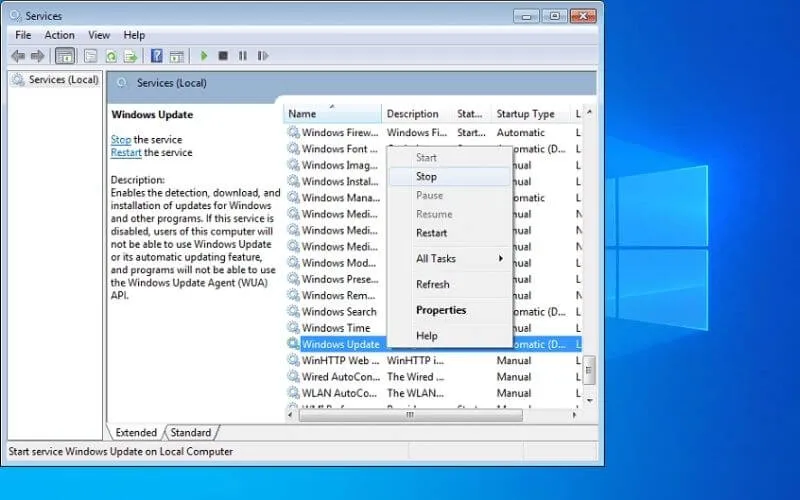Click the Restart the service link

click(x=126, y=153)
